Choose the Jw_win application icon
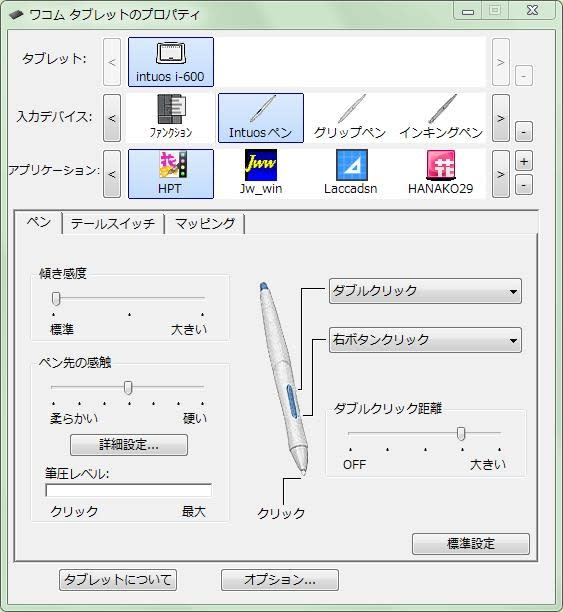The height and width of the screenshot is (612, 563). (x=260, y=173)
